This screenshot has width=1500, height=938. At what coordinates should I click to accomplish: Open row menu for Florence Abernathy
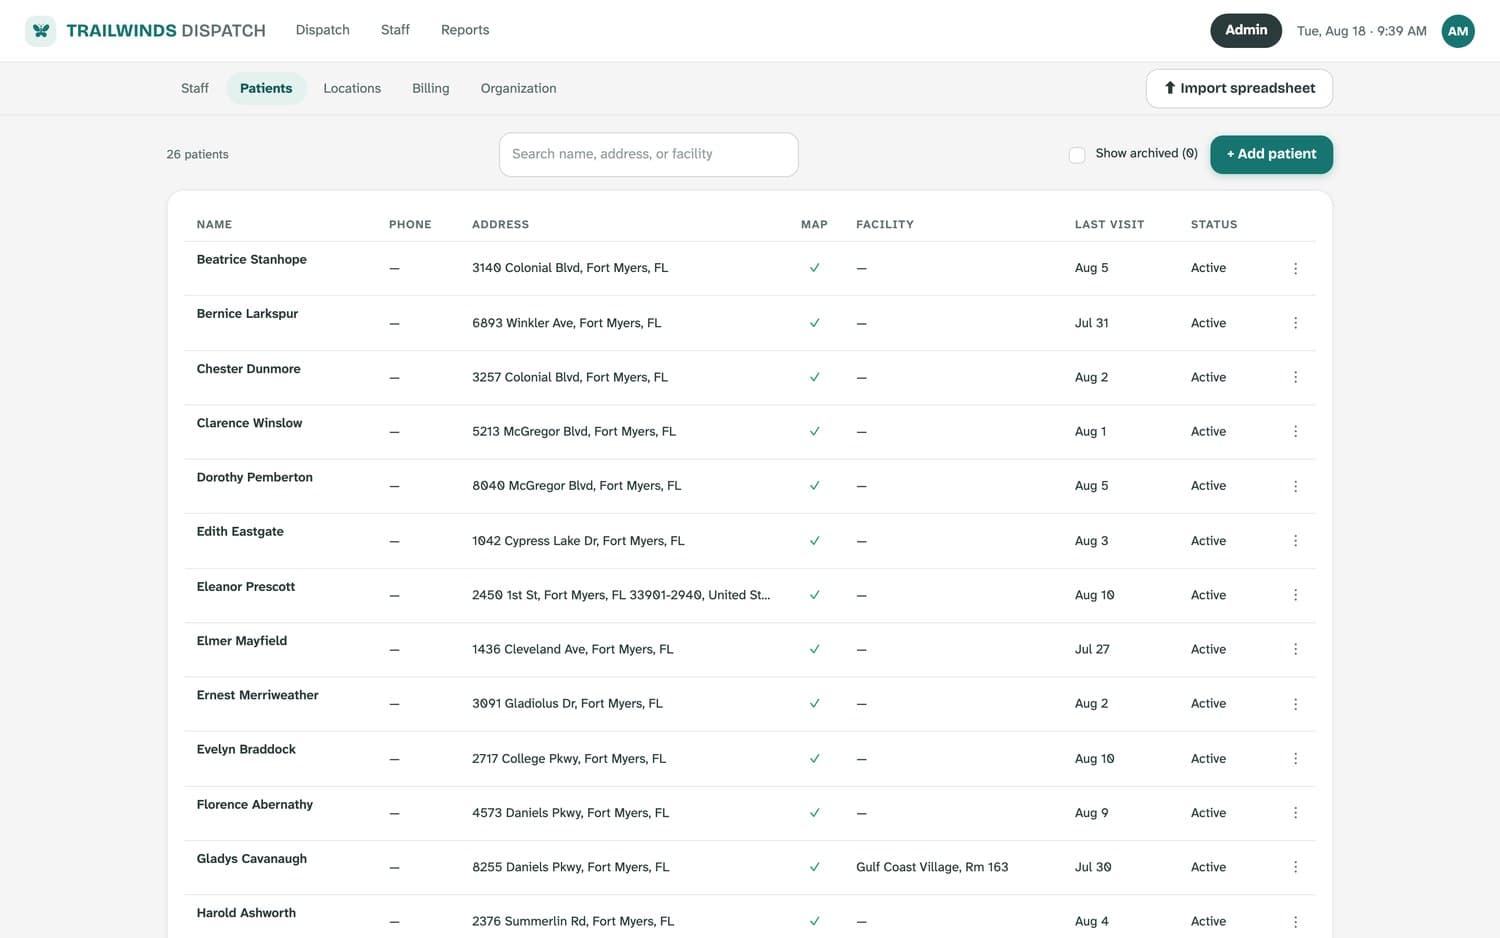pyautogui.click(x=1295, y=813)
